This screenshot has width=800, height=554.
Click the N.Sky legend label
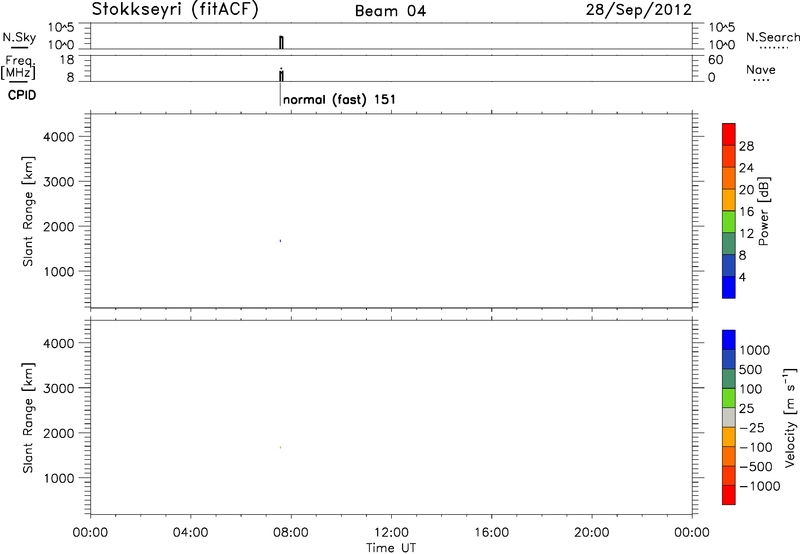[19, 37]
